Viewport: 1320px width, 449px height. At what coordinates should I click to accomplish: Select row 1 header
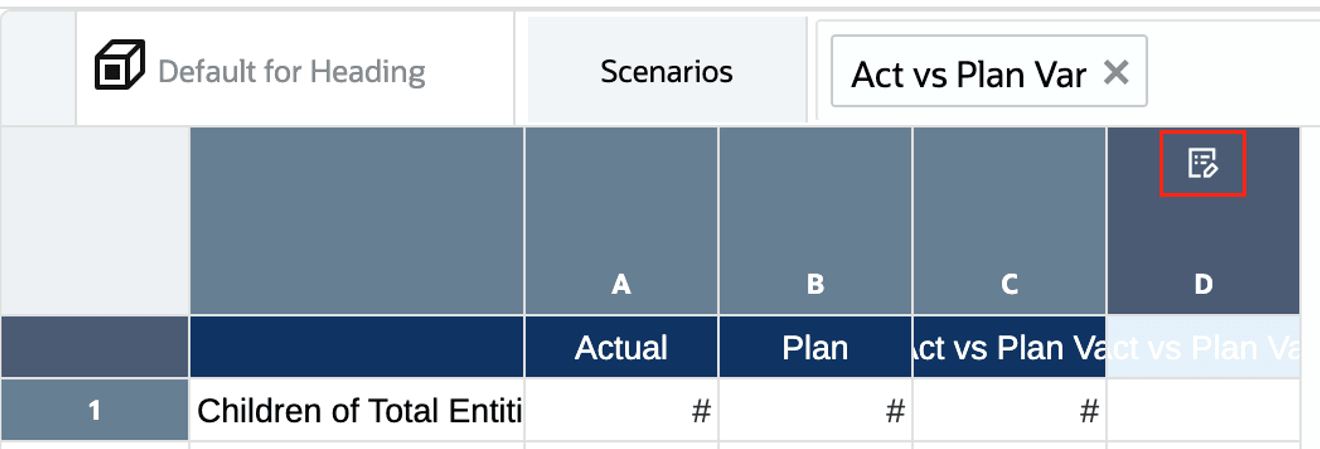click(x=94, y=410)
